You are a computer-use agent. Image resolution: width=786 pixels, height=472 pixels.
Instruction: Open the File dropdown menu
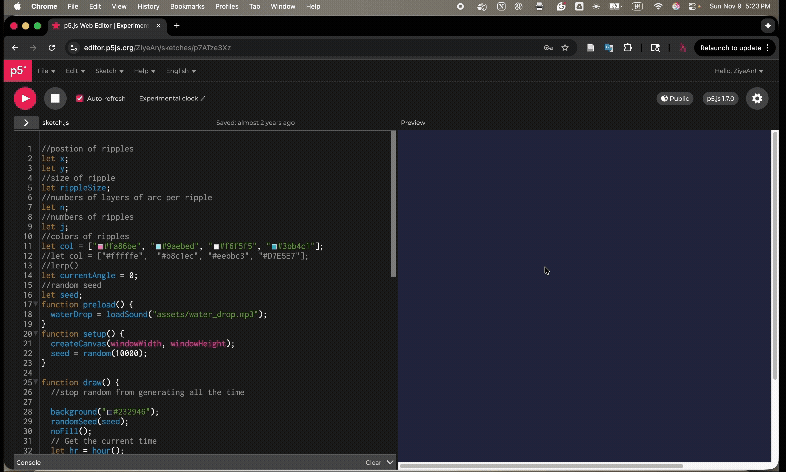pos(46,71)
